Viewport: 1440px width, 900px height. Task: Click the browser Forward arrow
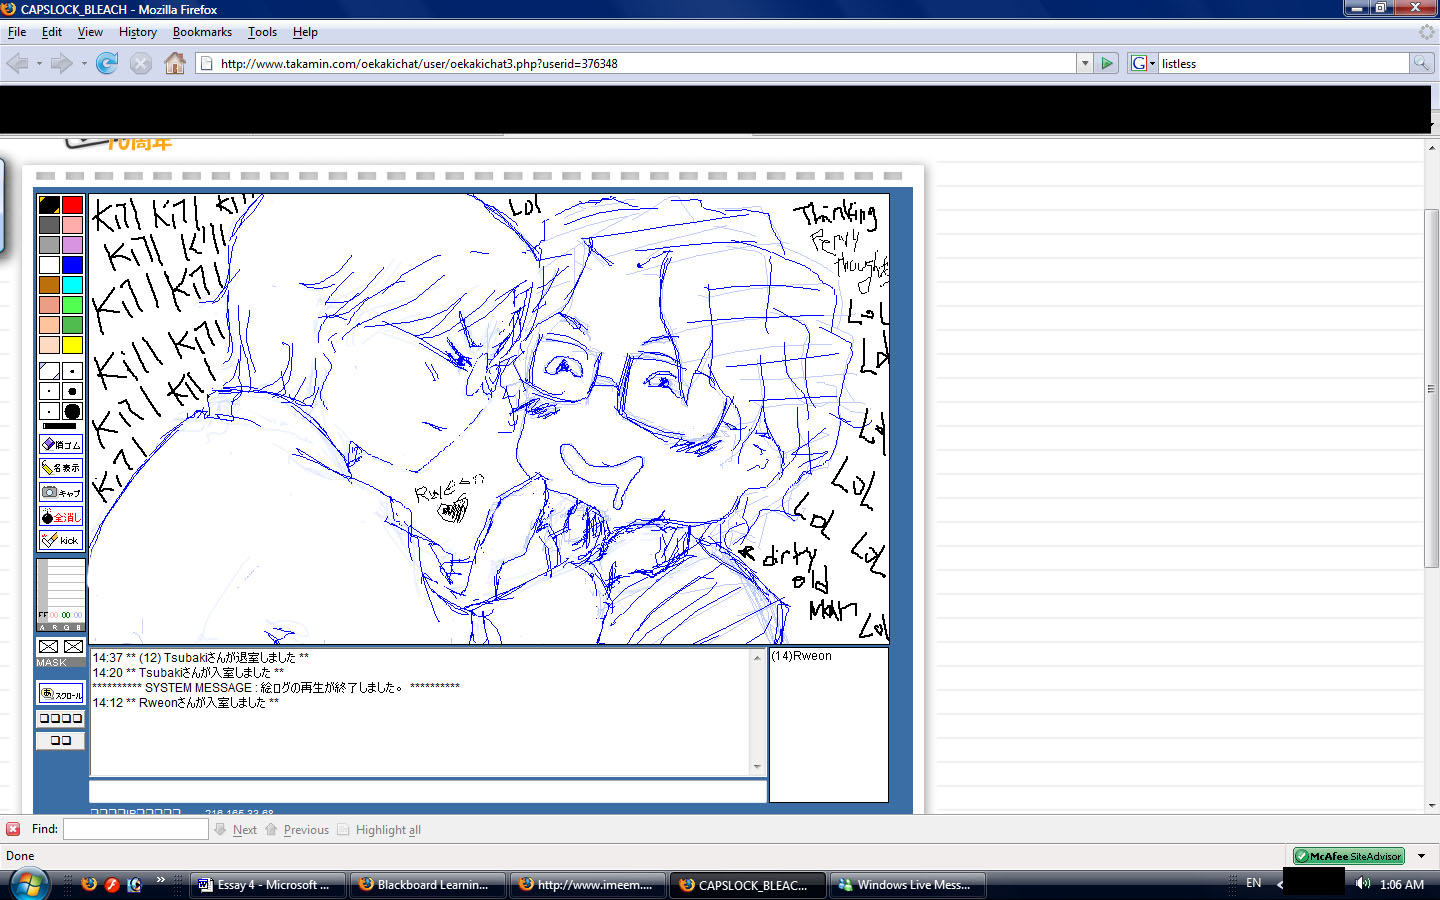click(x=62, y=63)
